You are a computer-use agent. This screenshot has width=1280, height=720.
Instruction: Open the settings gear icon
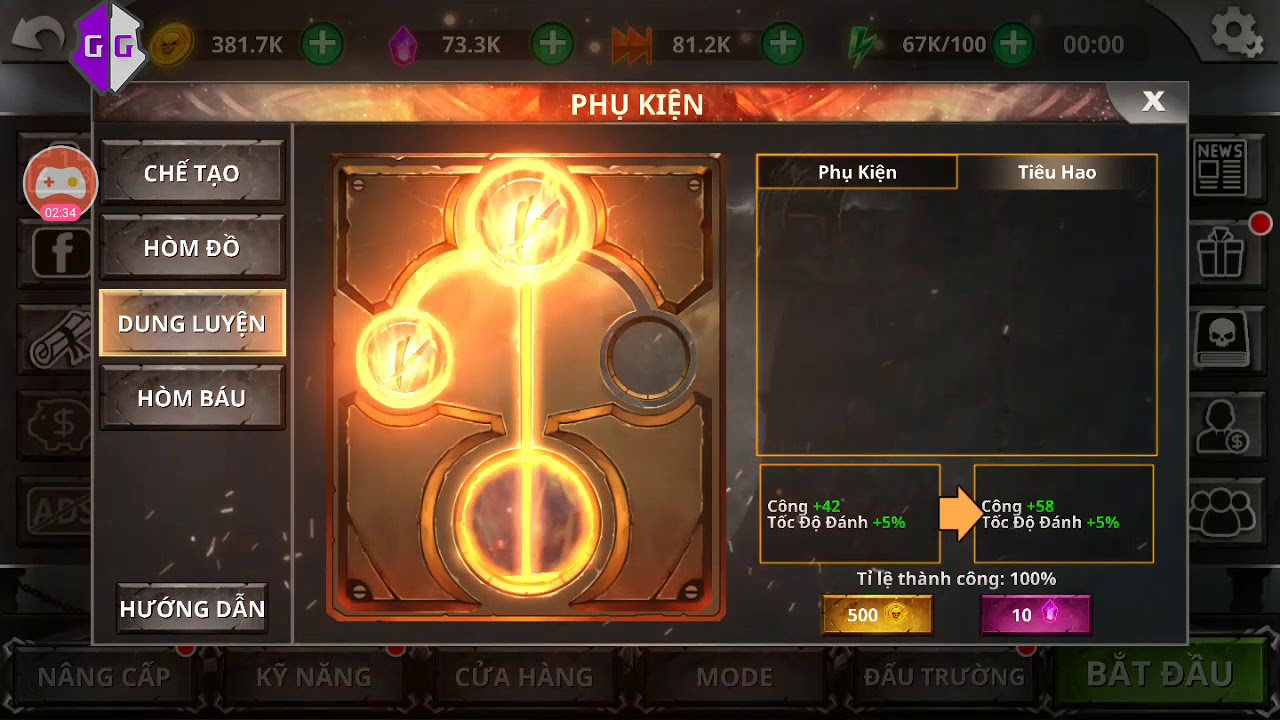1237,32
